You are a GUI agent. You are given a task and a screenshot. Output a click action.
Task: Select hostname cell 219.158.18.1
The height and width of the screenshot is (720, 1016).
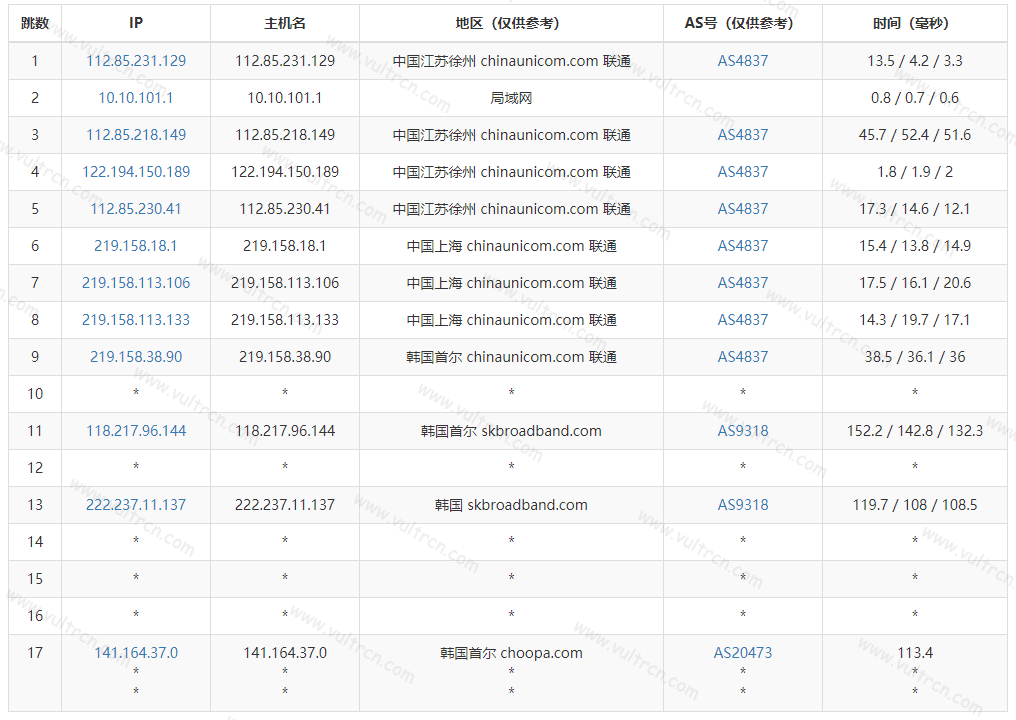[x=285, y=246]
